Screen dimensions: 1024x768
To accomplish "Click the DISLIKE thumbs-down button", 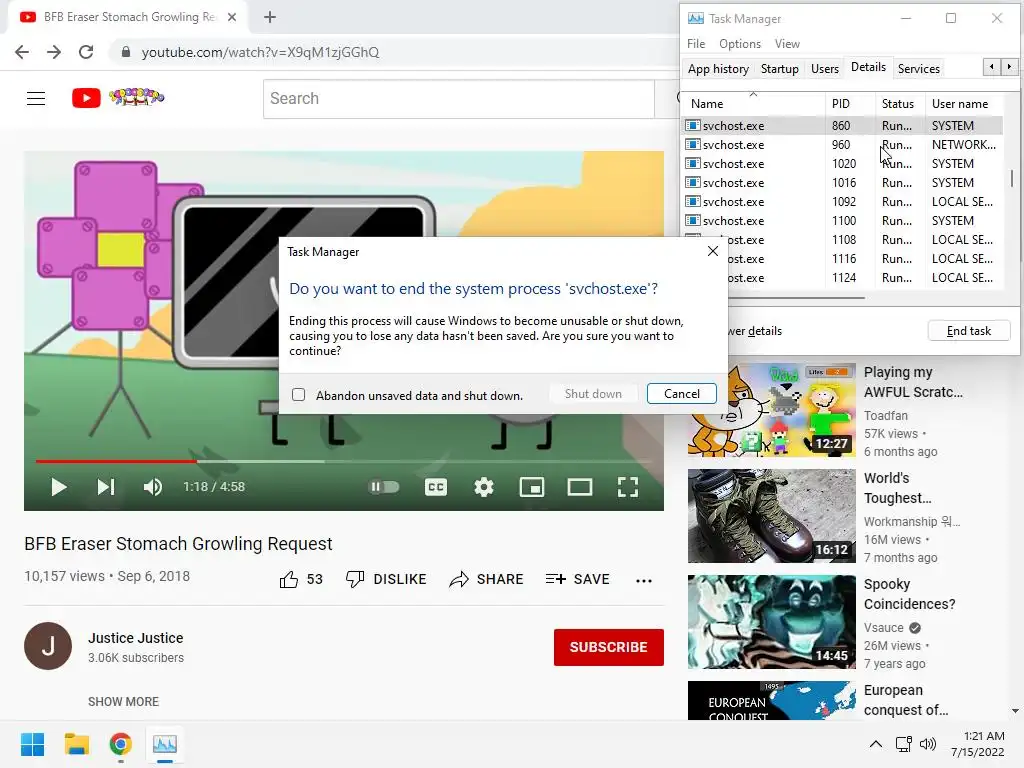I will point(386,579).
